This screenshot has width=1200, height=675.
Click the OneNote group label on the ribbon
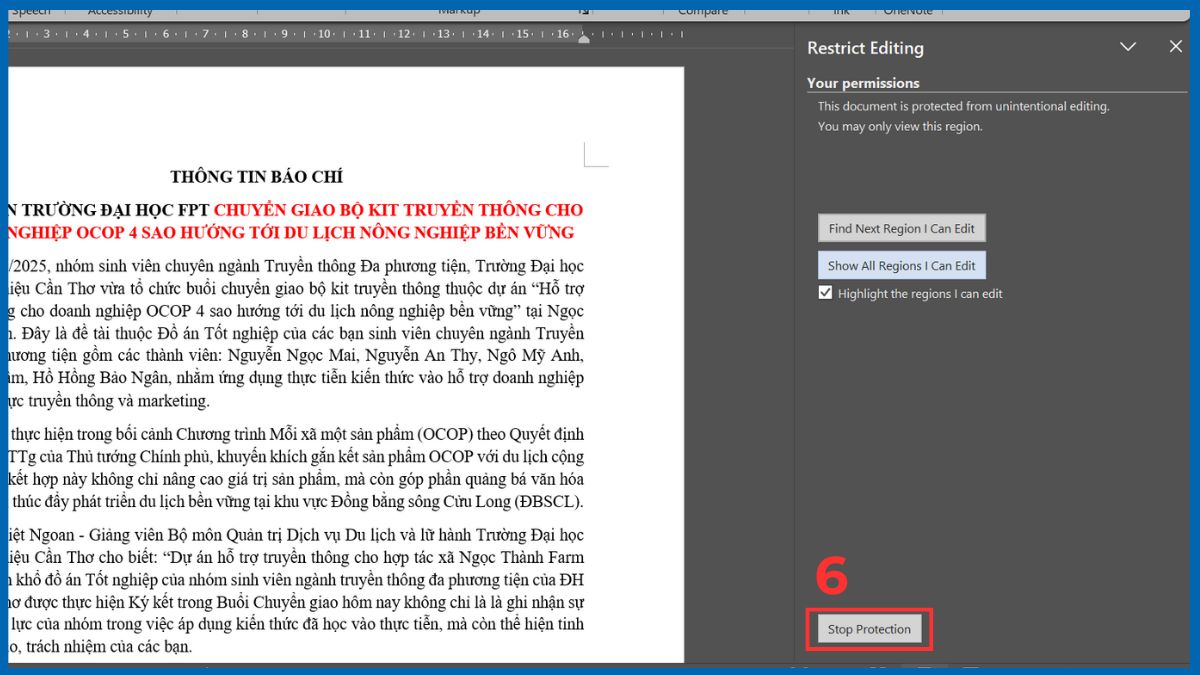click(907, 10)
